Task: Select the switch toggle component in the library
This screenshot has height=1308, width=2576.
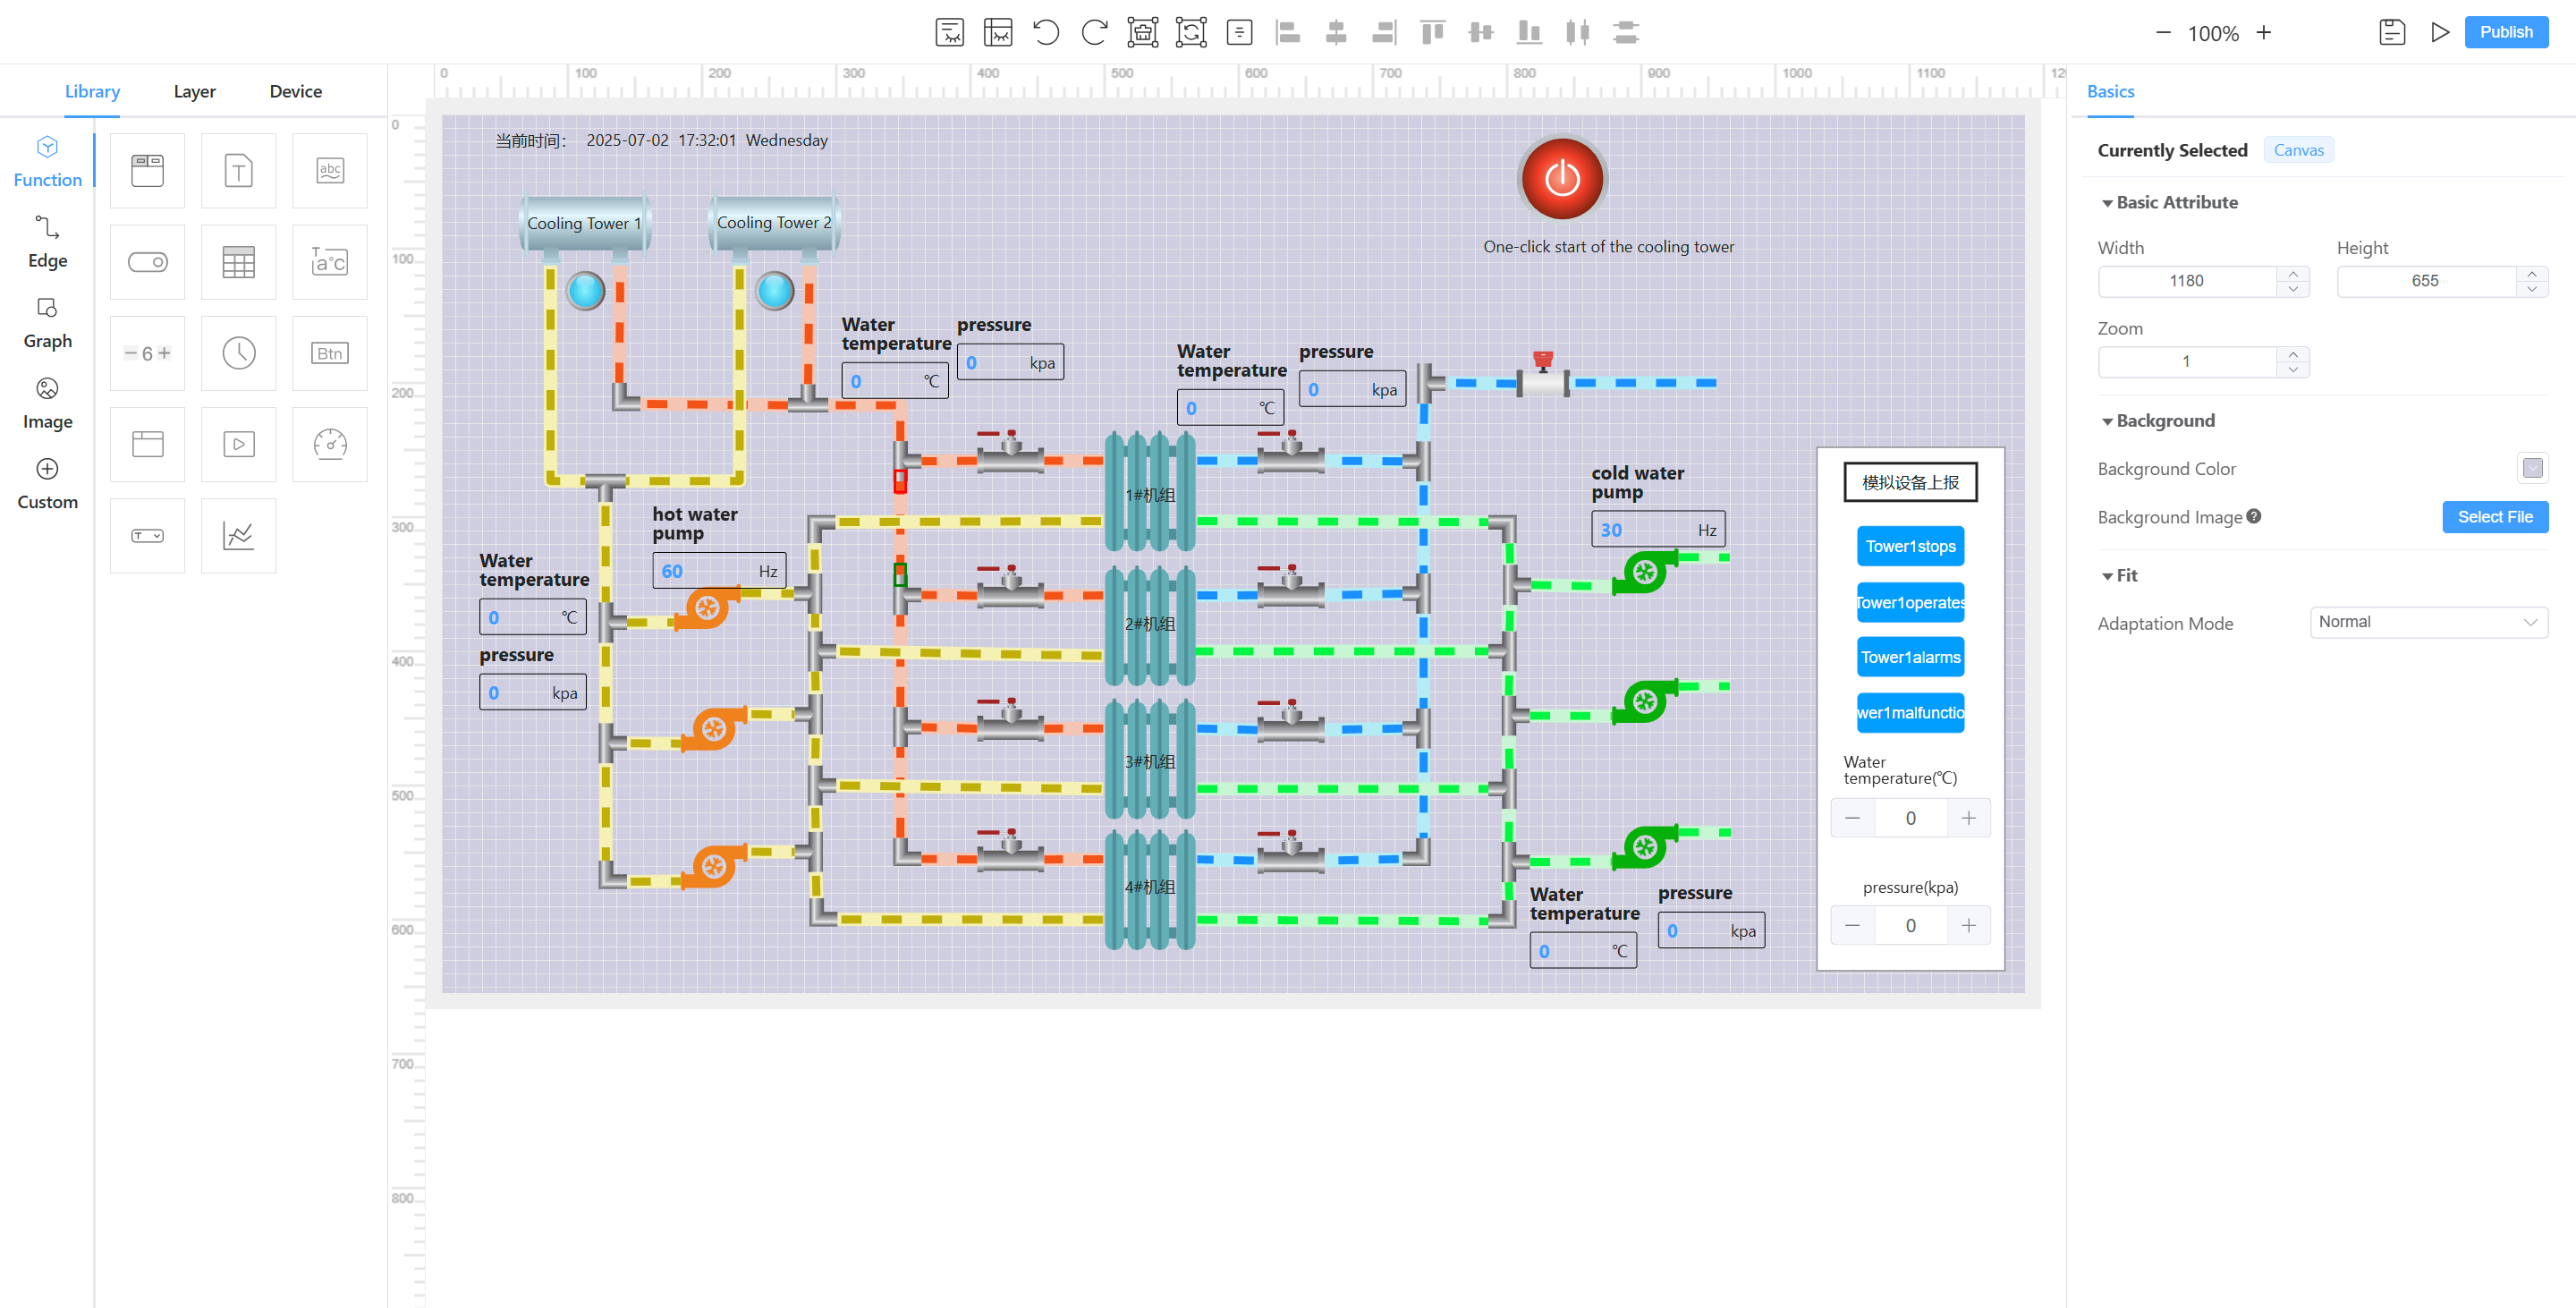Action: 147,262
